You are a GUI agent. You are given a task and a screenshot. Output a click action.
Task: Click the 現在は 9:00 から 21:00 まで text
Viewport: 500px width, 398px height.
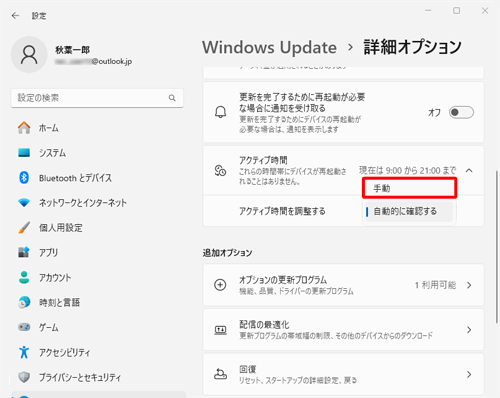pyautogui.click(x=407, y=170)
